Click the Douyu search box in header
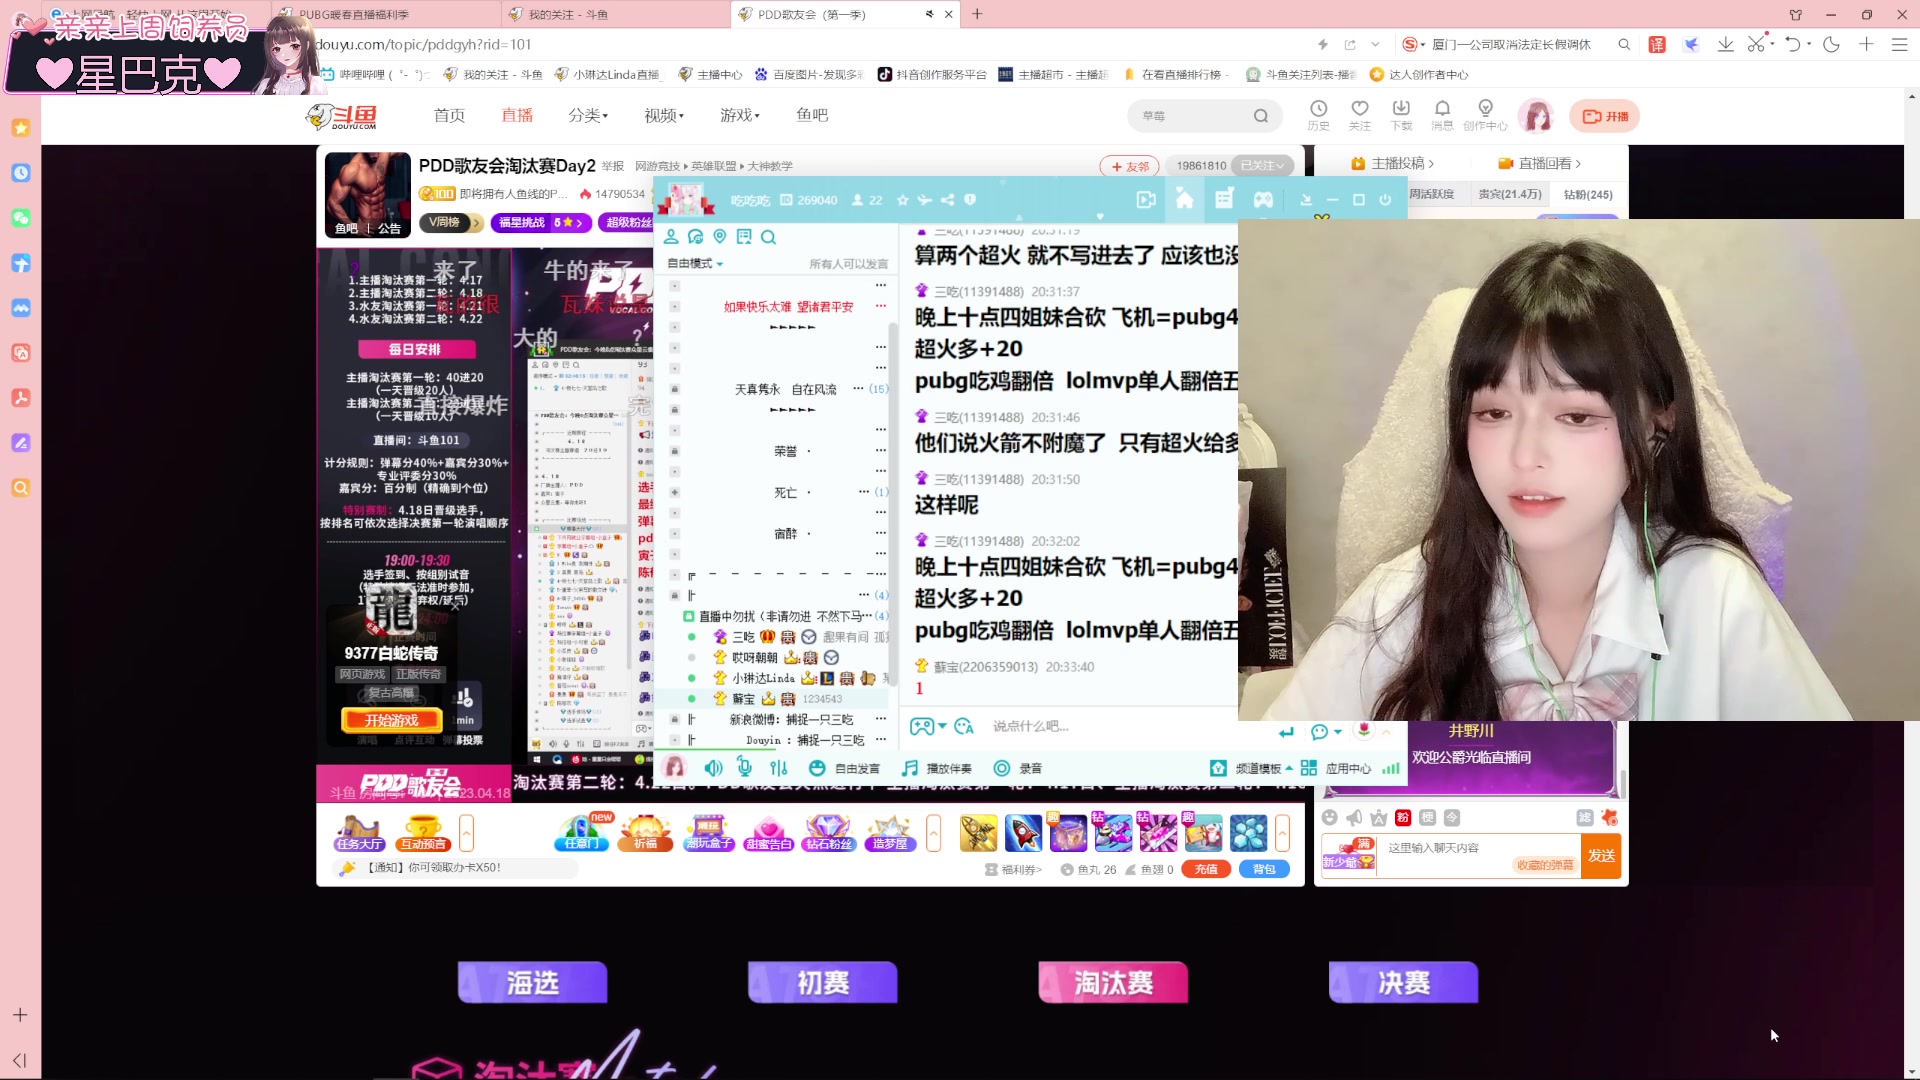 tap(1205, 116)
